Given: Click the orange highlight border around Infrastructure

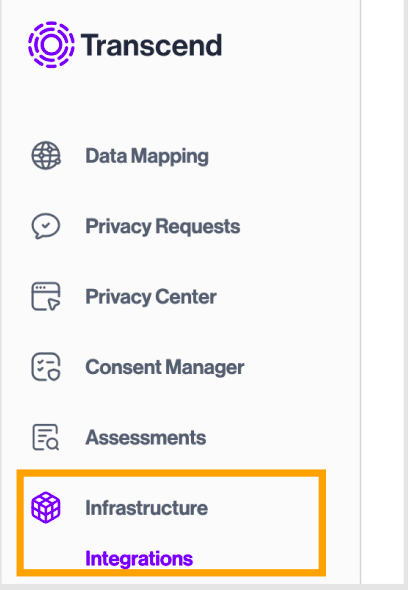Looking at the screenshot, I should click(x=171, y=473).
